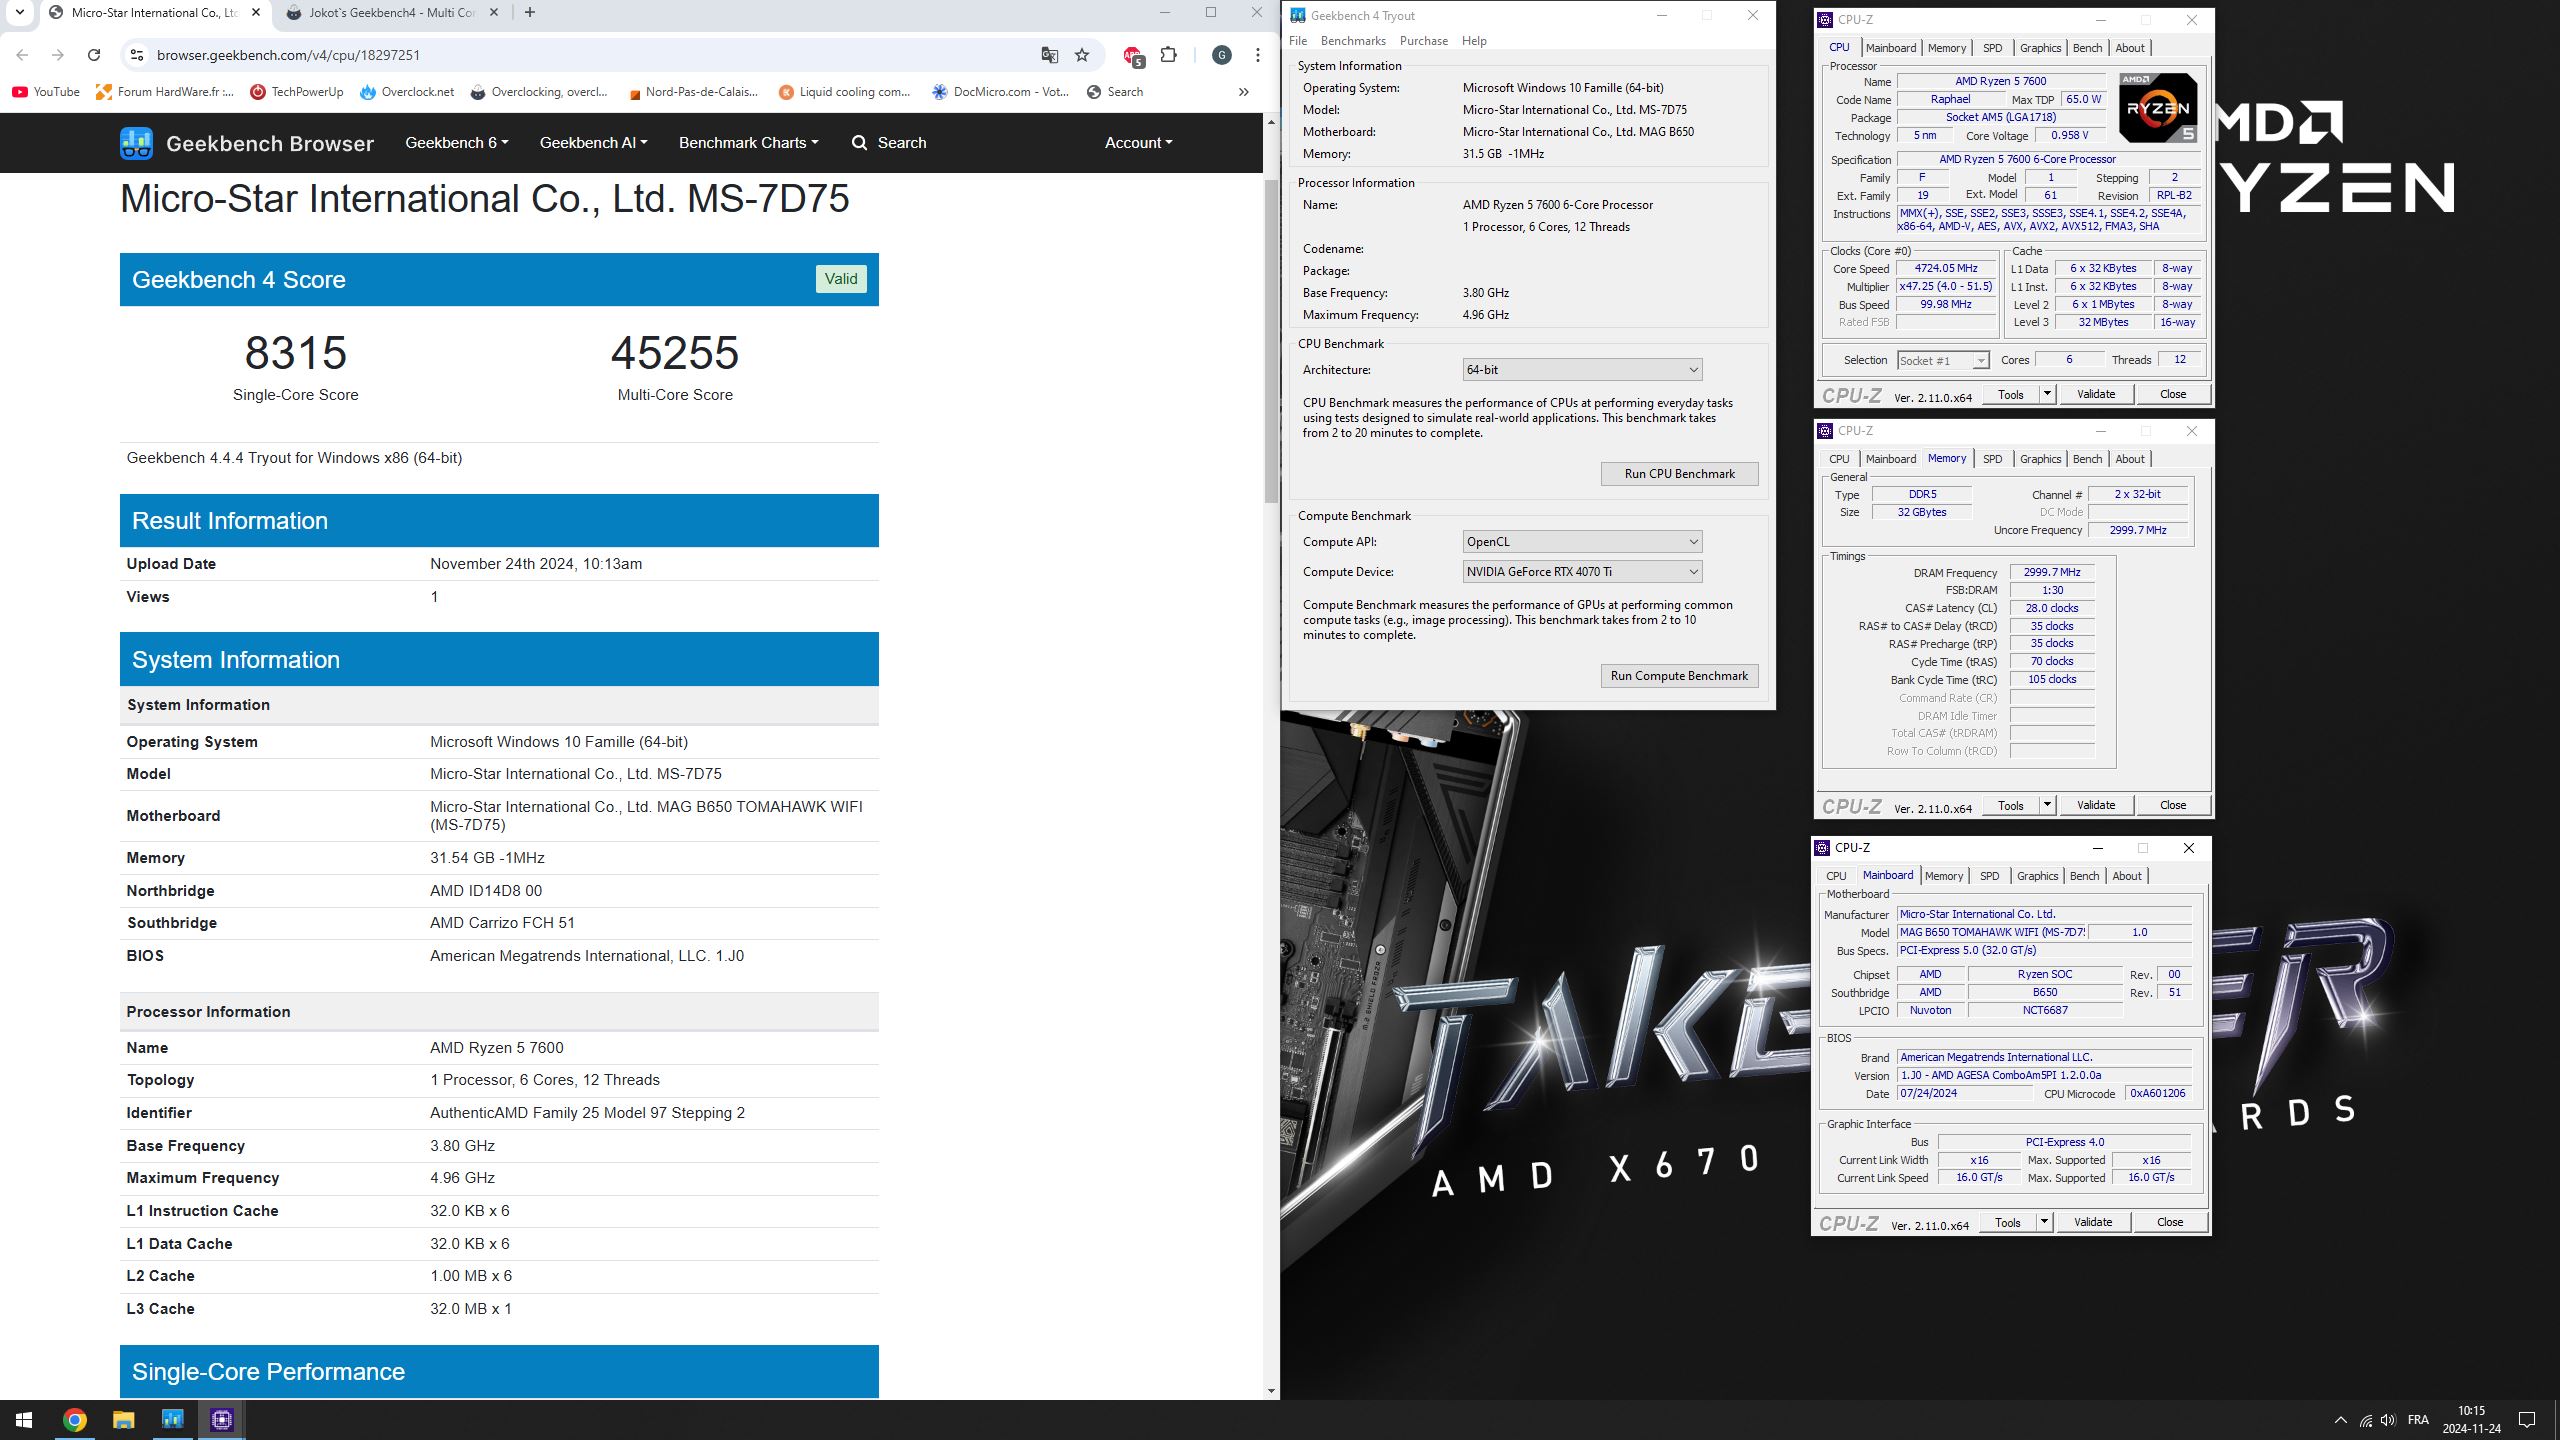Image resolution: width=2560 pixels, height=1440 pixels.
Task: Open the Compute Device RTX 4070 Ti dropdown
Action: (1582, 572)
